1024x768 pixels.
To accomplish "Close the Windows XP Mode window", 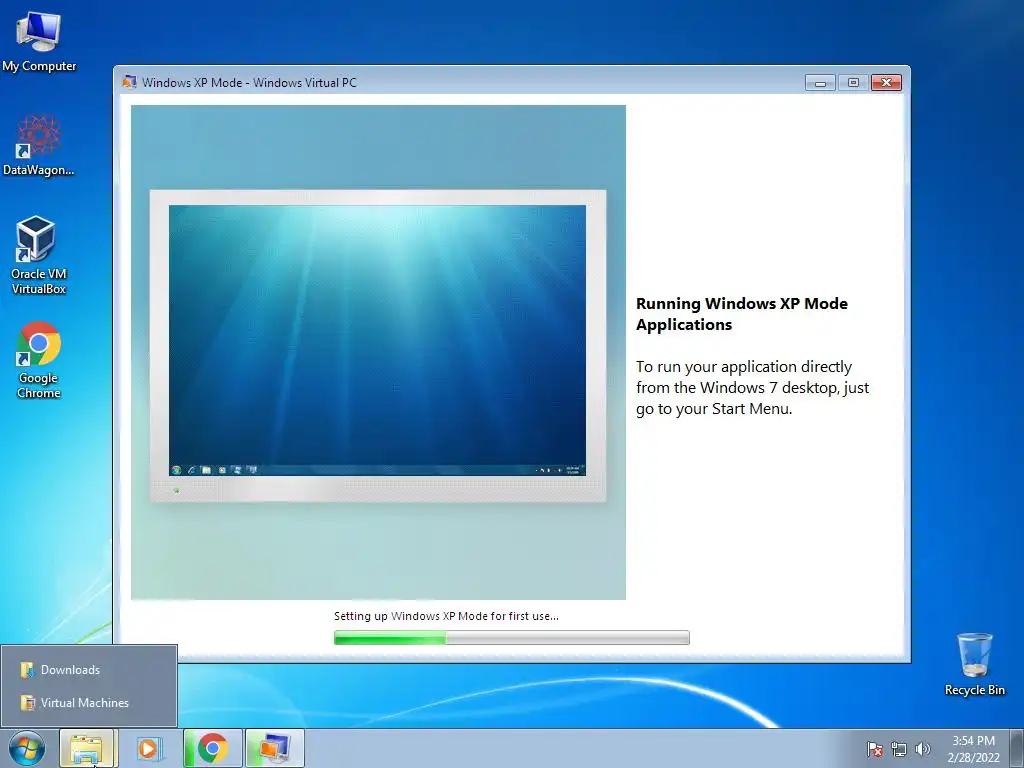I will coord(886,82).
